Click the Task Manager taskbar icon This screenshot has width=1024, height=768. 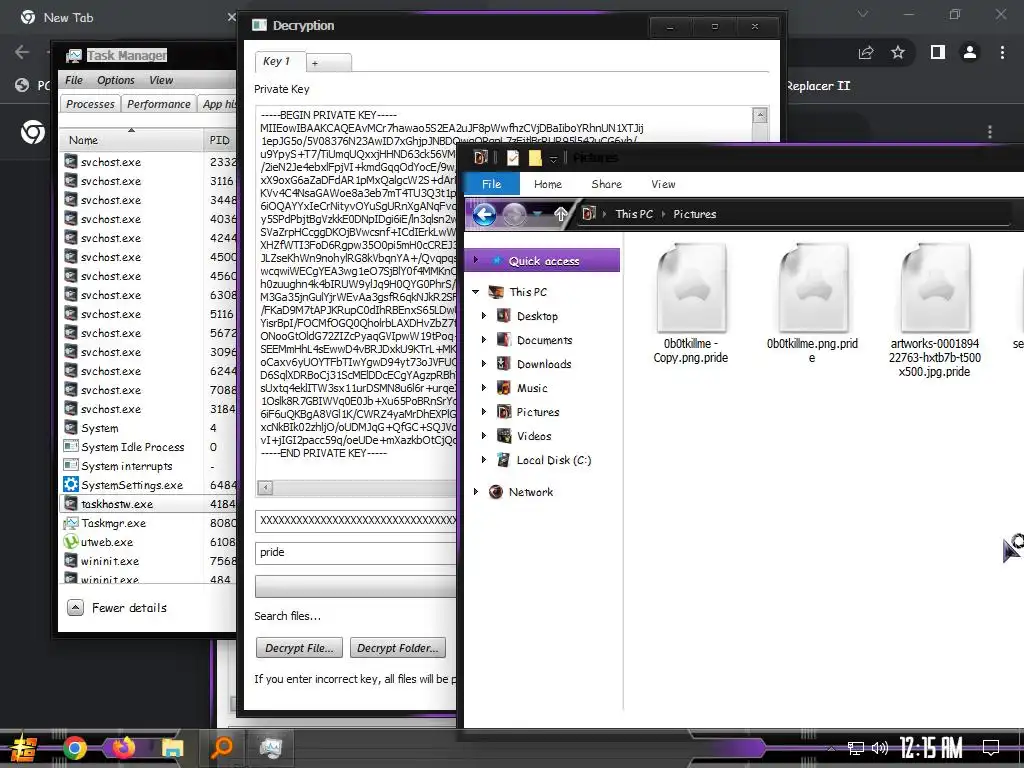click(x=270, y=747)
